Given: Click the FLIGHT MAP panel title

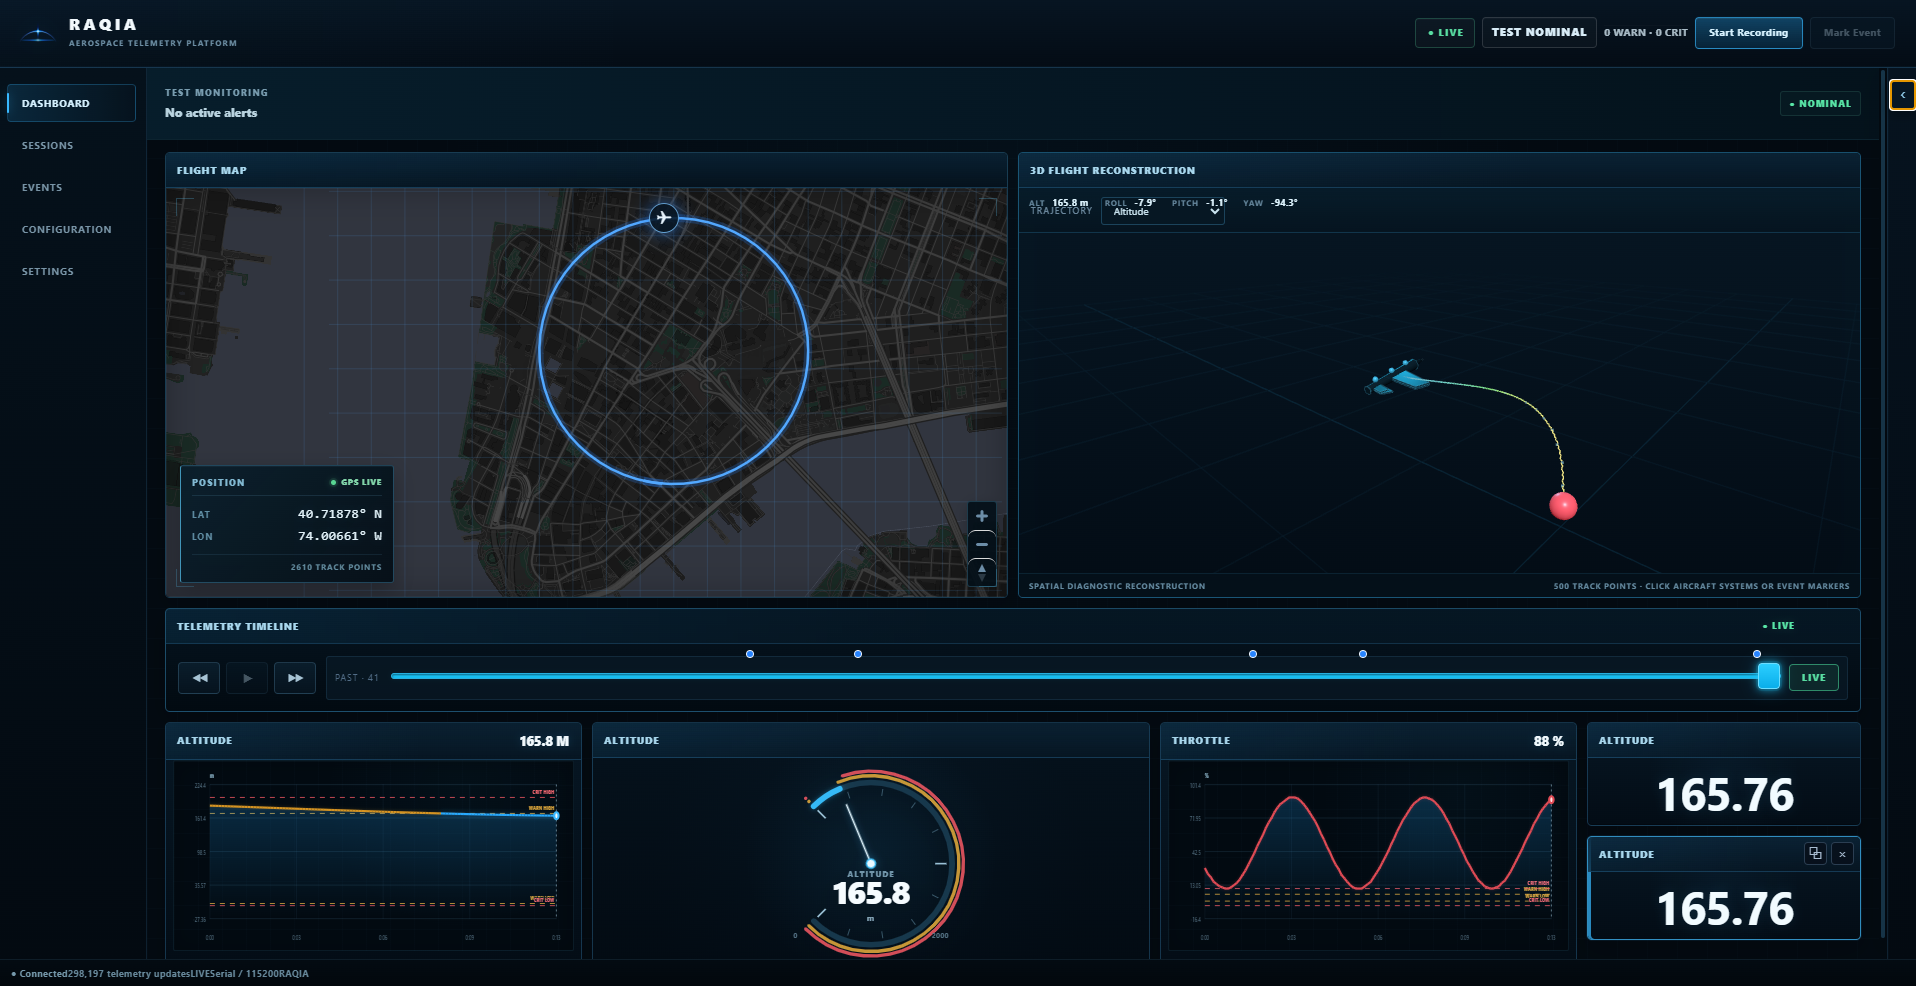Looking at the screenshot, I should pyautogui.click(x=211, y=170).
